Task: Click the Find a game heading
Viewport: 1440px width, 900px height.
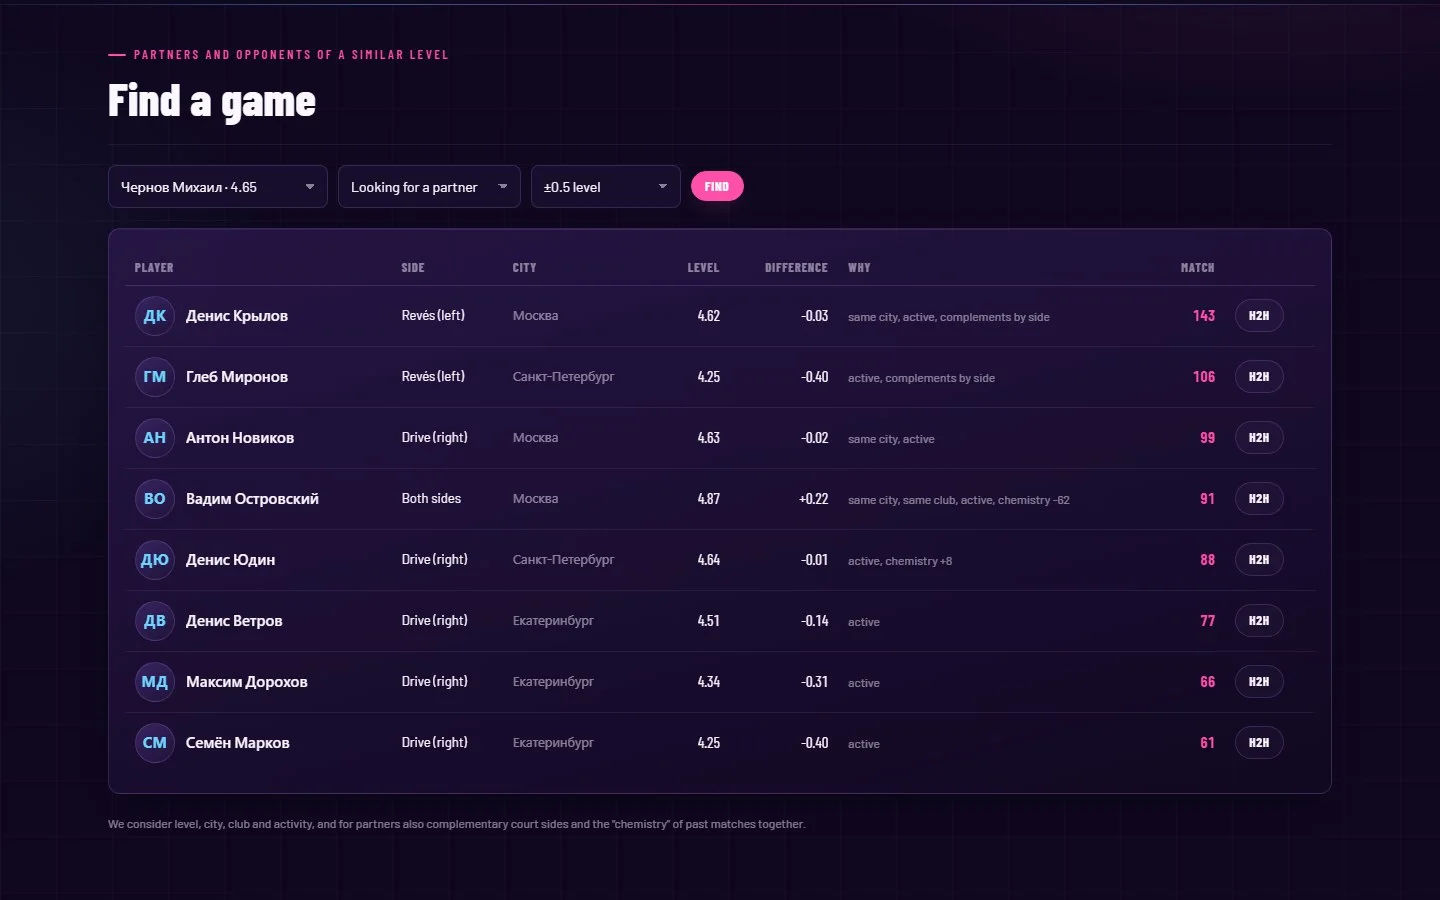Action: tap(212, 101)
